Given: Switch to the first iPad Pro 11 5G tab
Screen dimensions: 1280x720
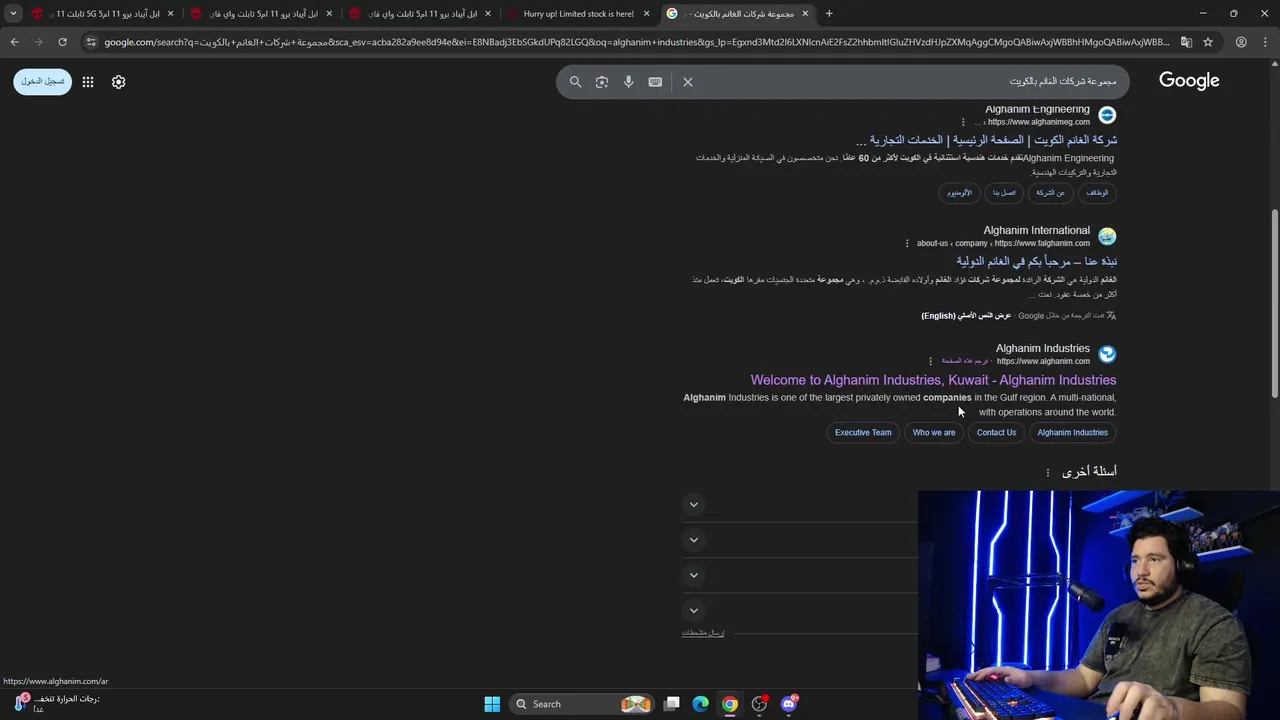Looking at the screenshot, I should pyautogui.click(x=102, y=14).
